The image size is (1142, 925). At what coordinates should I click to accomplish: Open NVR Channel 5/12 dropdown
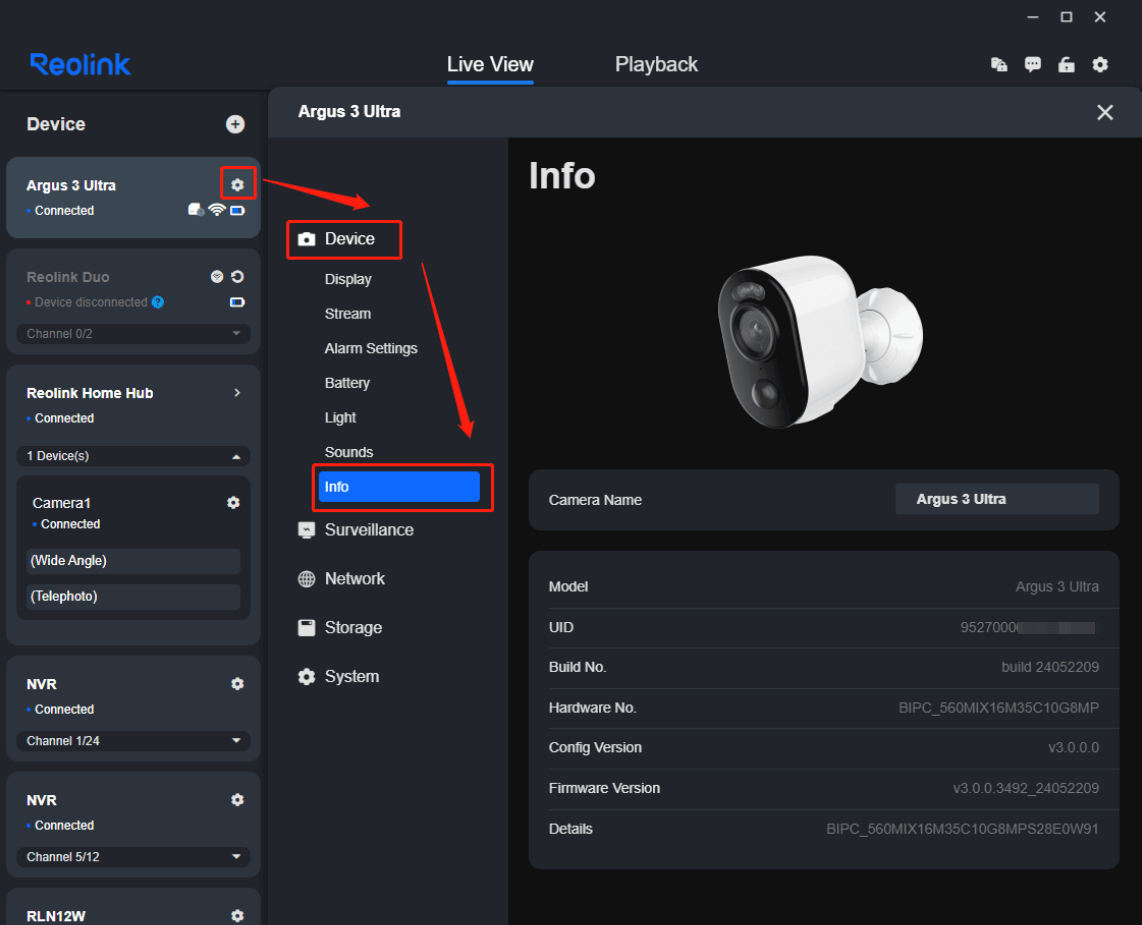(133, 857)
